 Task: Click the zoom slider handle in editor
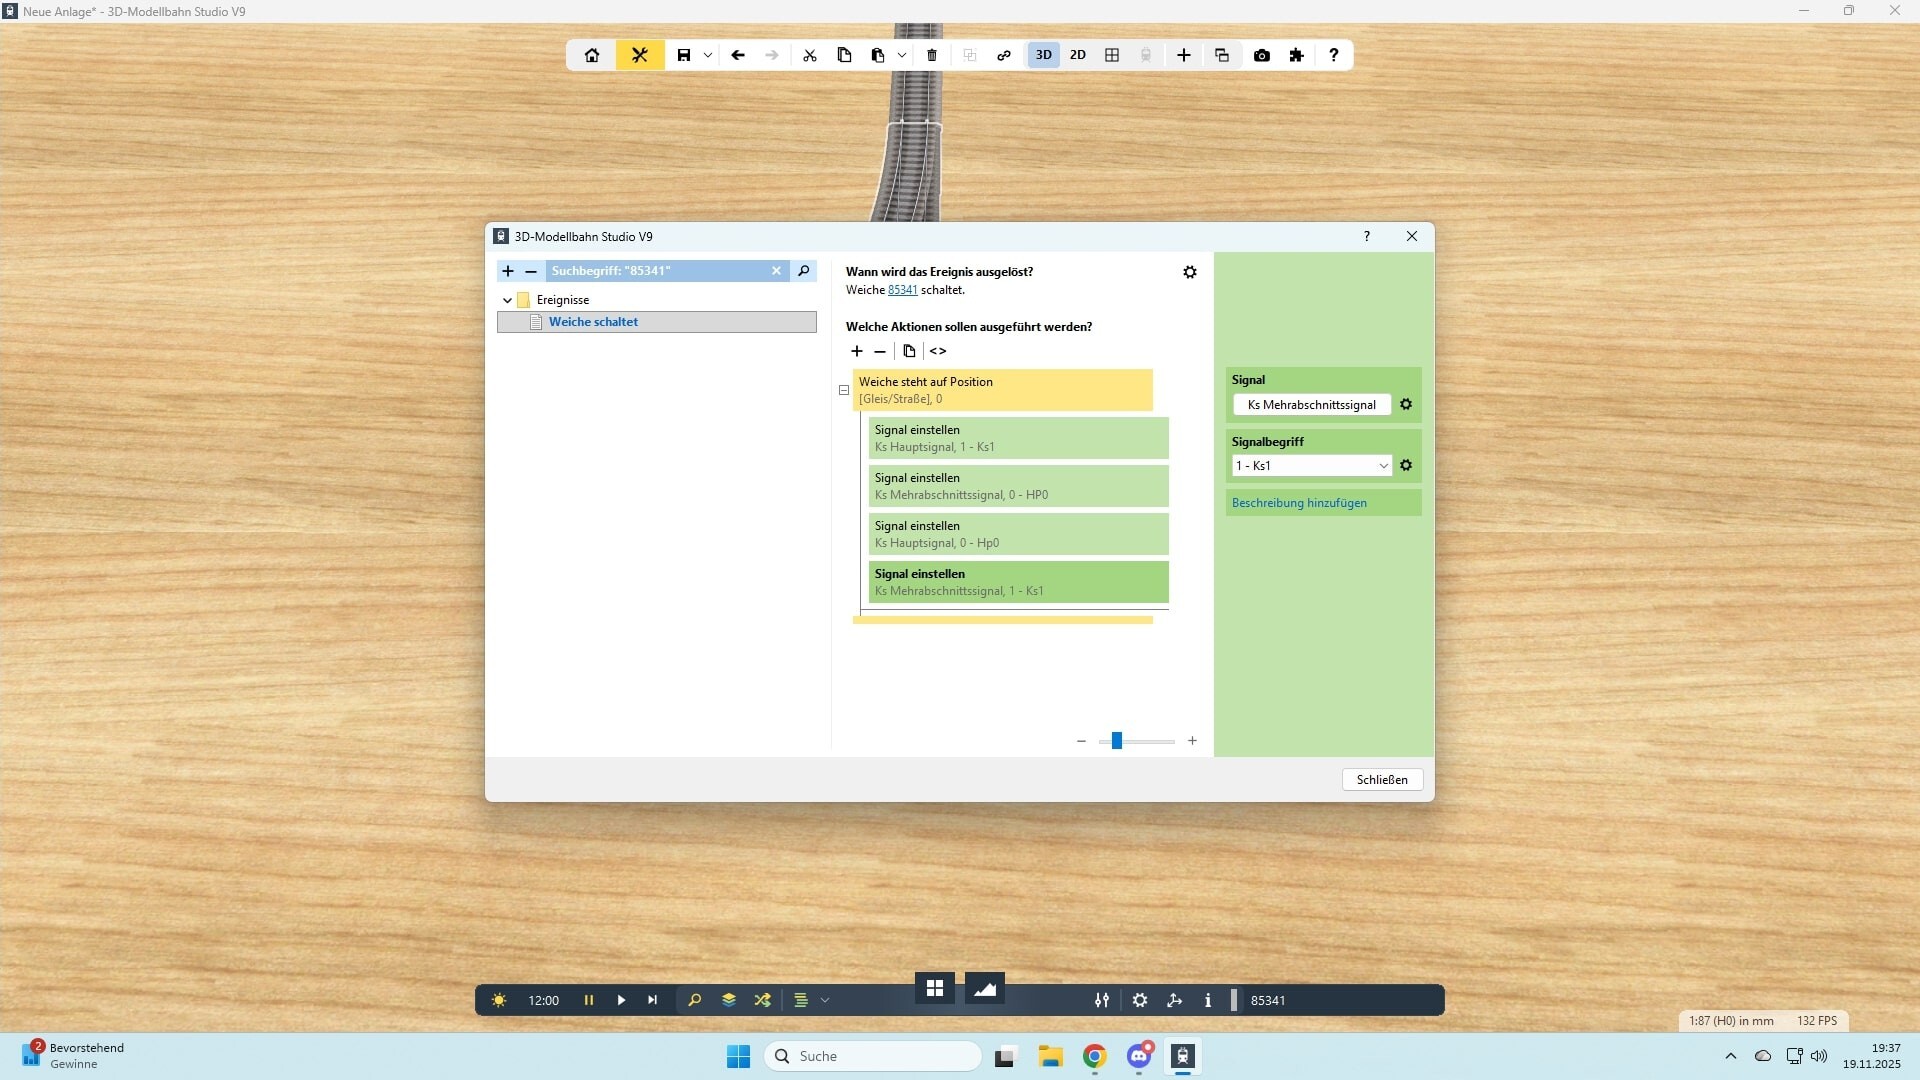pyautogui.click(x=1117, y=741)
